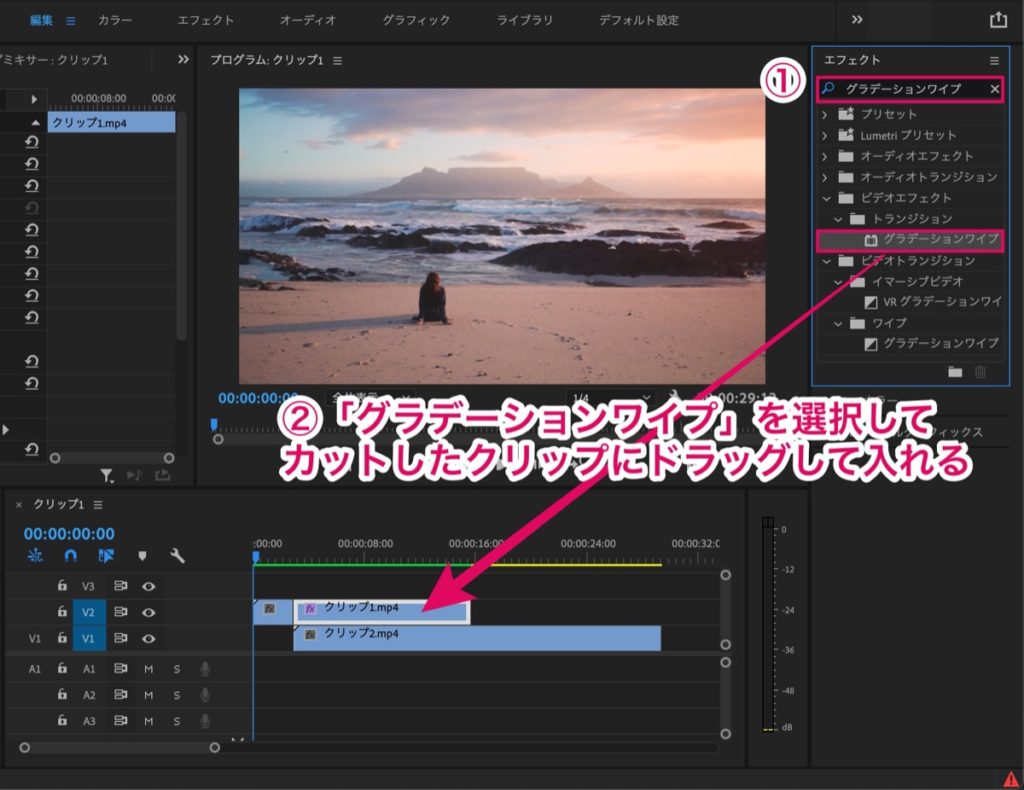This screenshot has height=790, width=1024.
Task: Expand the mixer panel overflow double arrow
Action: (184, 59)
